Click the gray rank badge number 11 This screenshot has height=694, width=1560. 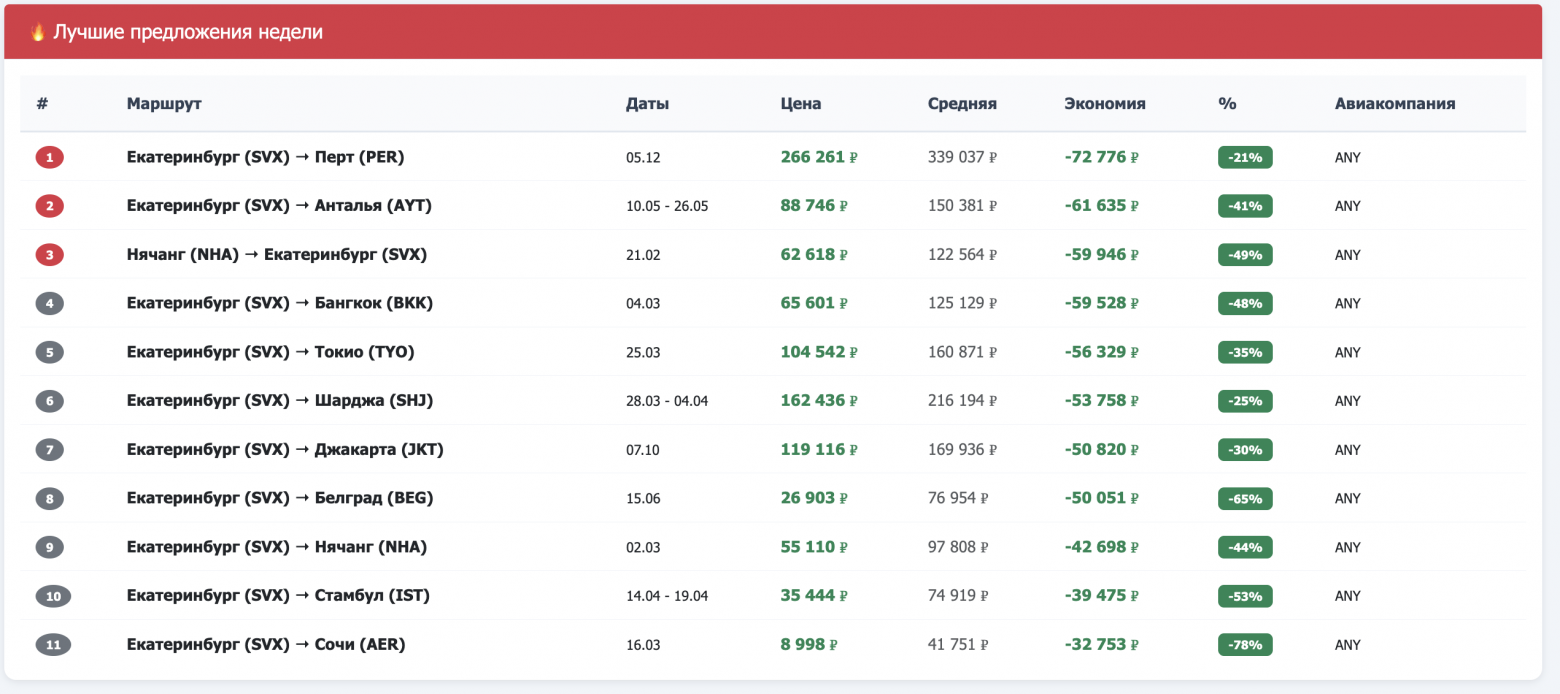coord(54,645)
